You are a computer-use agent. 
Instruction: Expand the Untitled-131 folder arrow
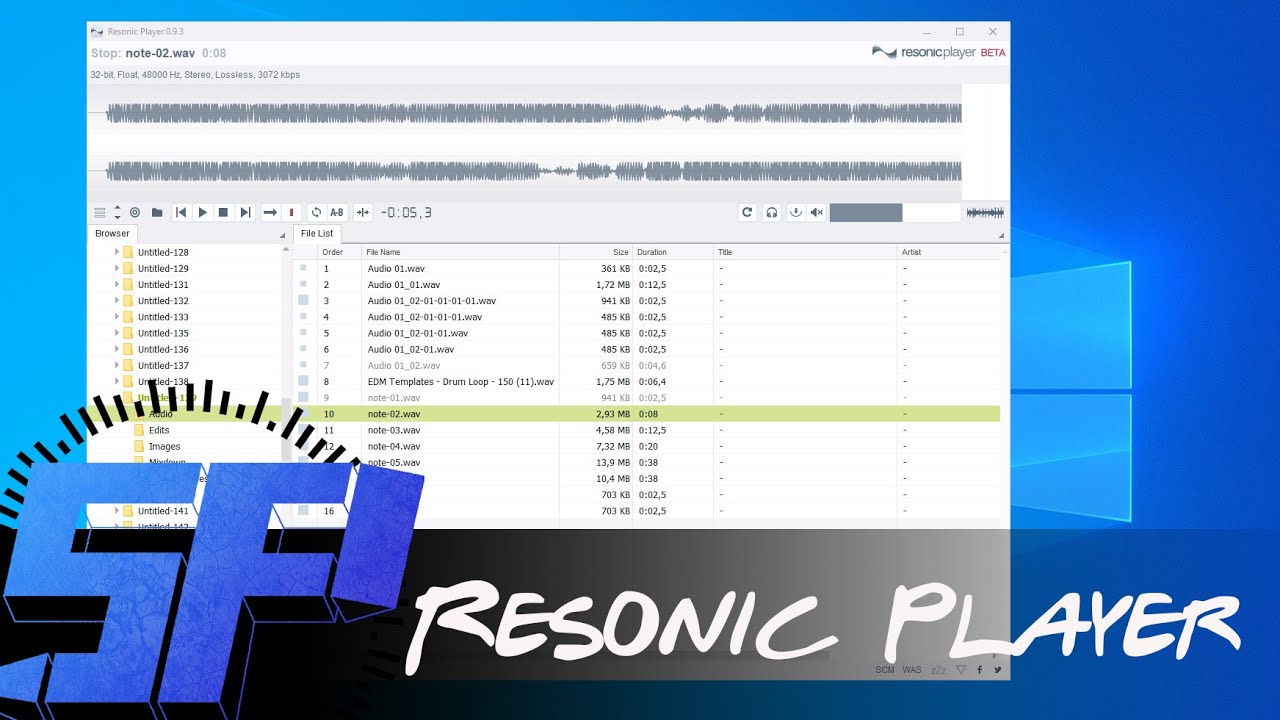117,284
